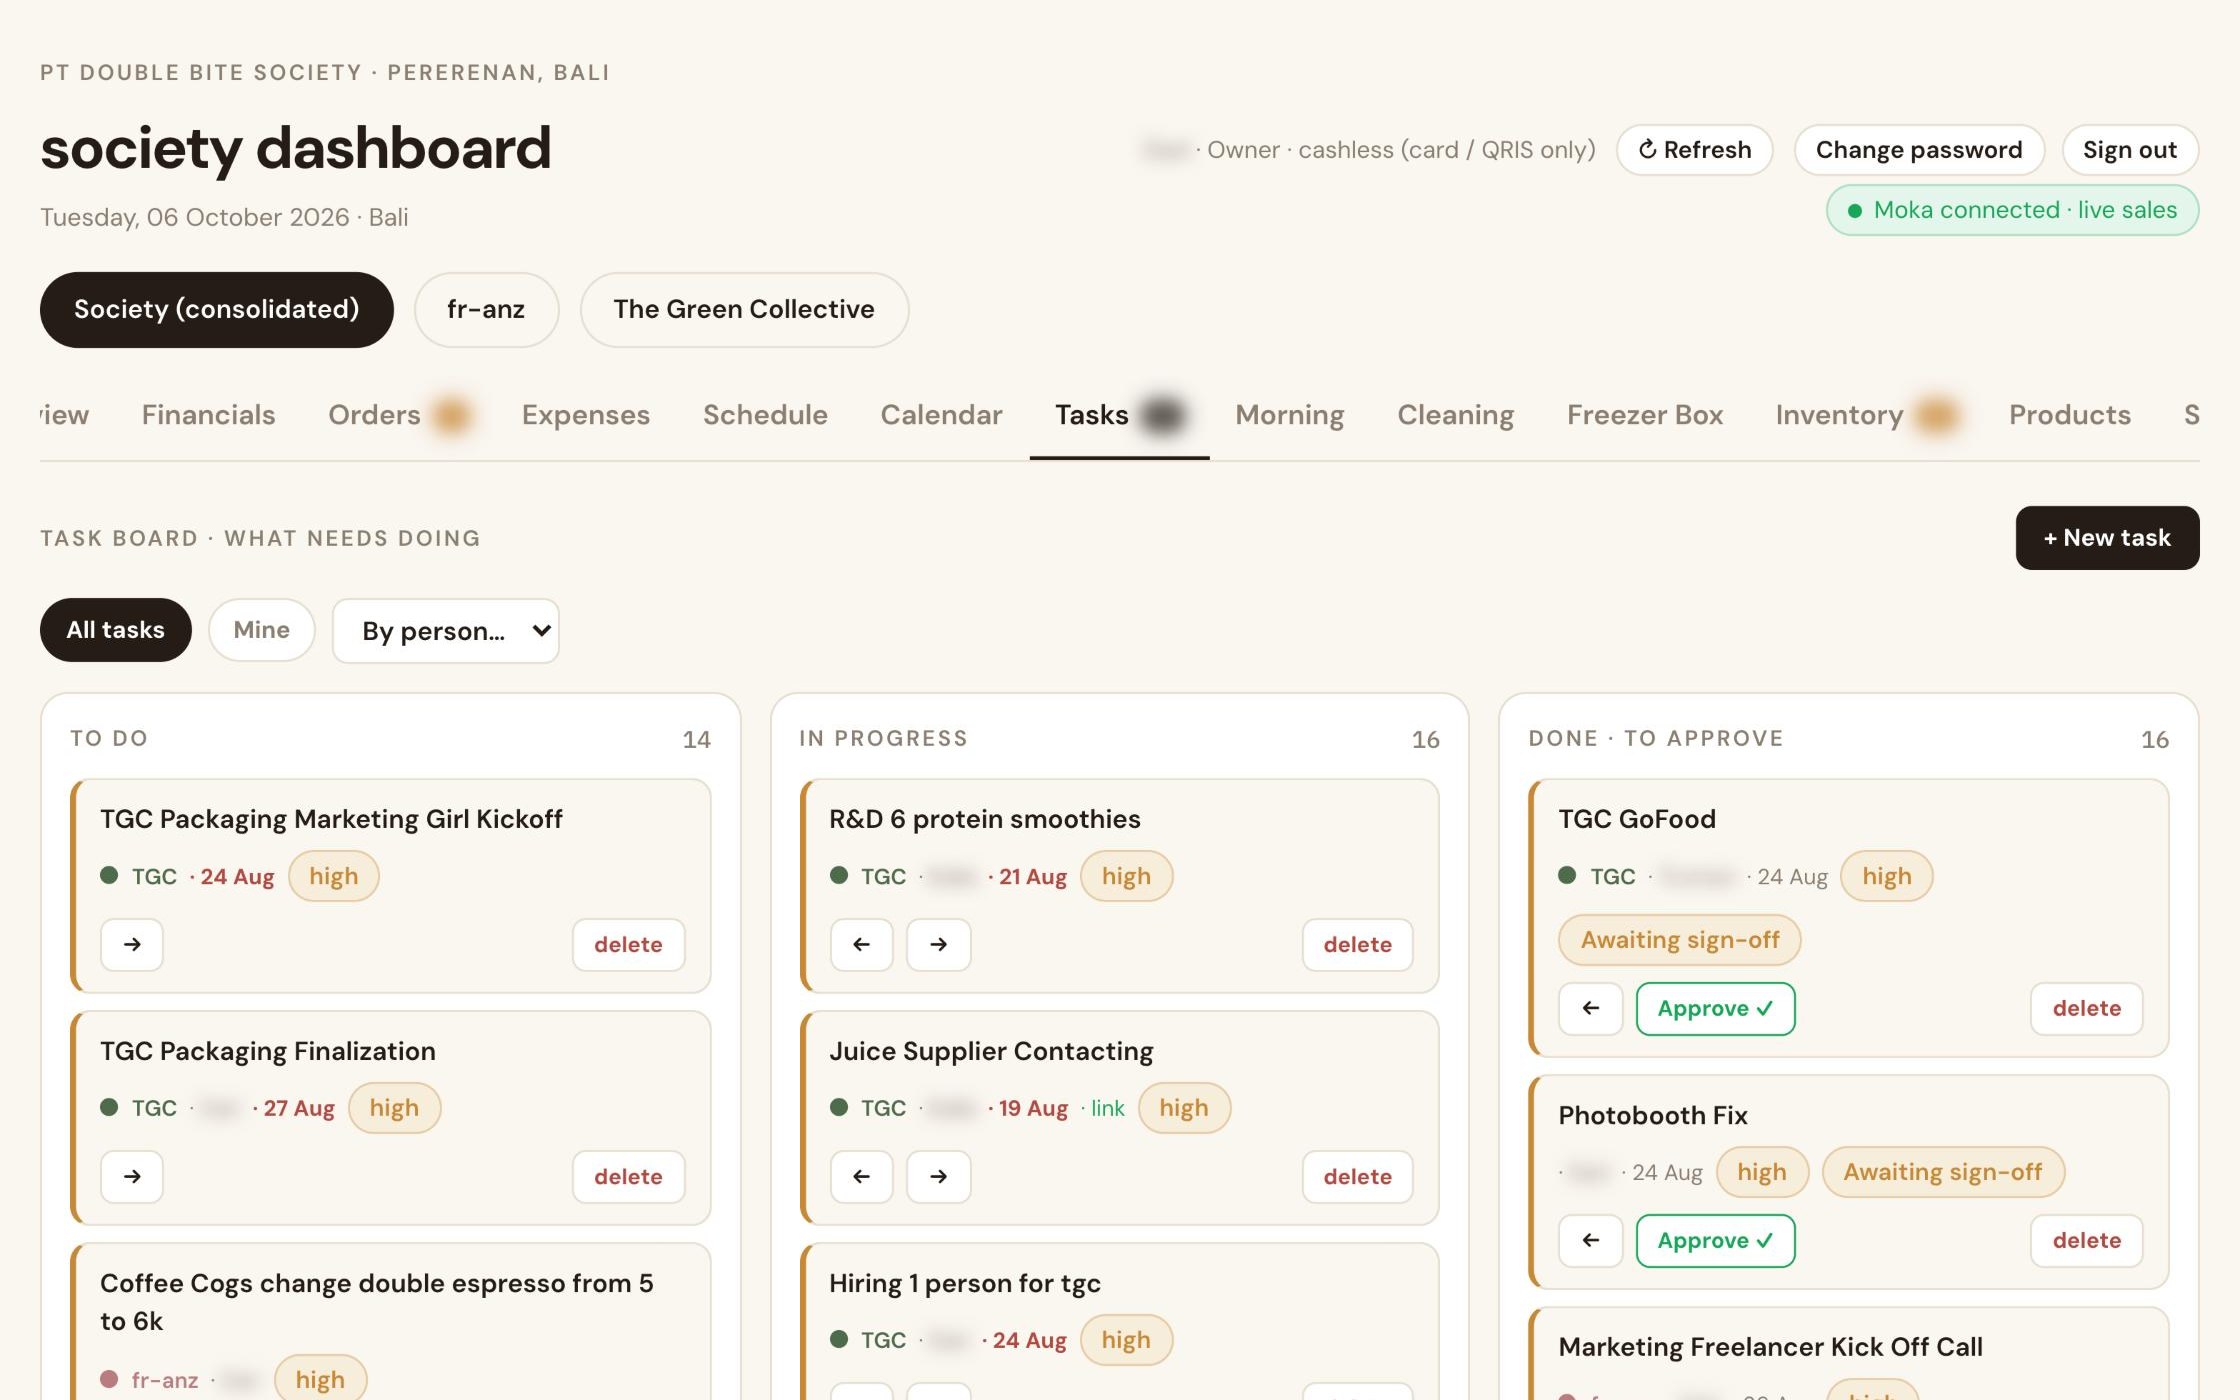Open the Products tab
The width and height of the screenshot is (2240, 1400).
point(2070,415)
